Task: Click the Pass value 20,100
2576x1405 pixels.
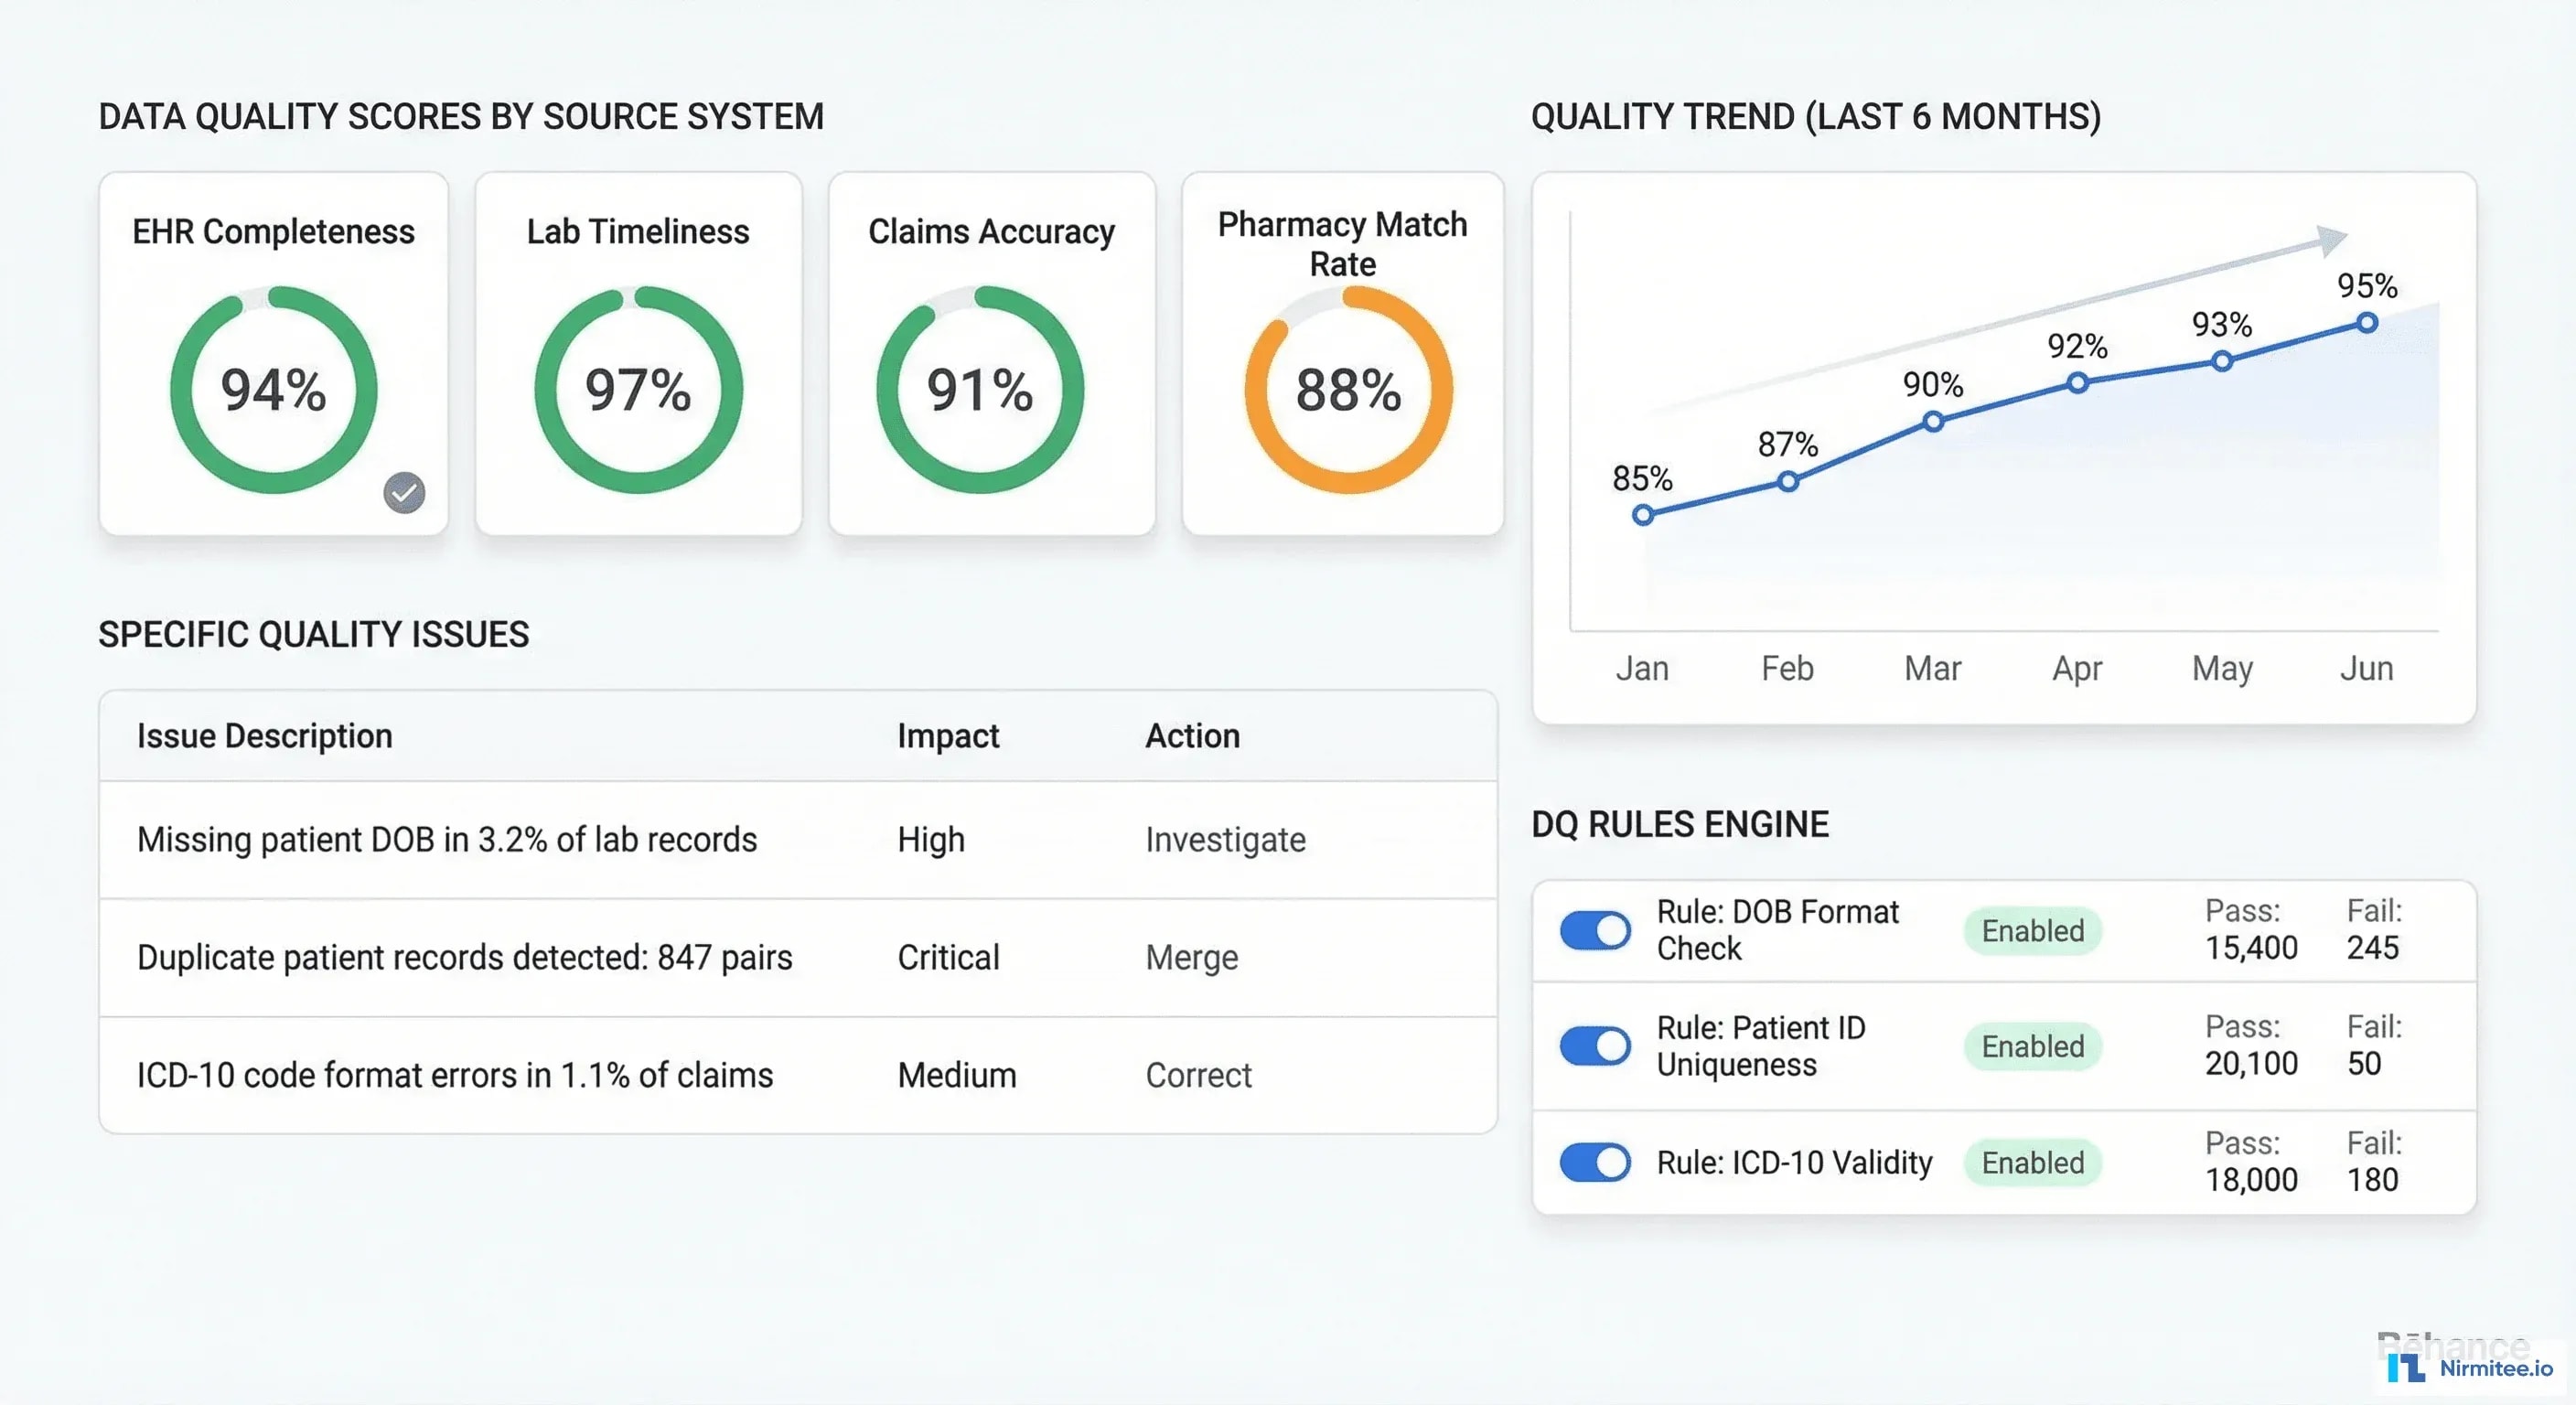Action: pos(2251,1064)
